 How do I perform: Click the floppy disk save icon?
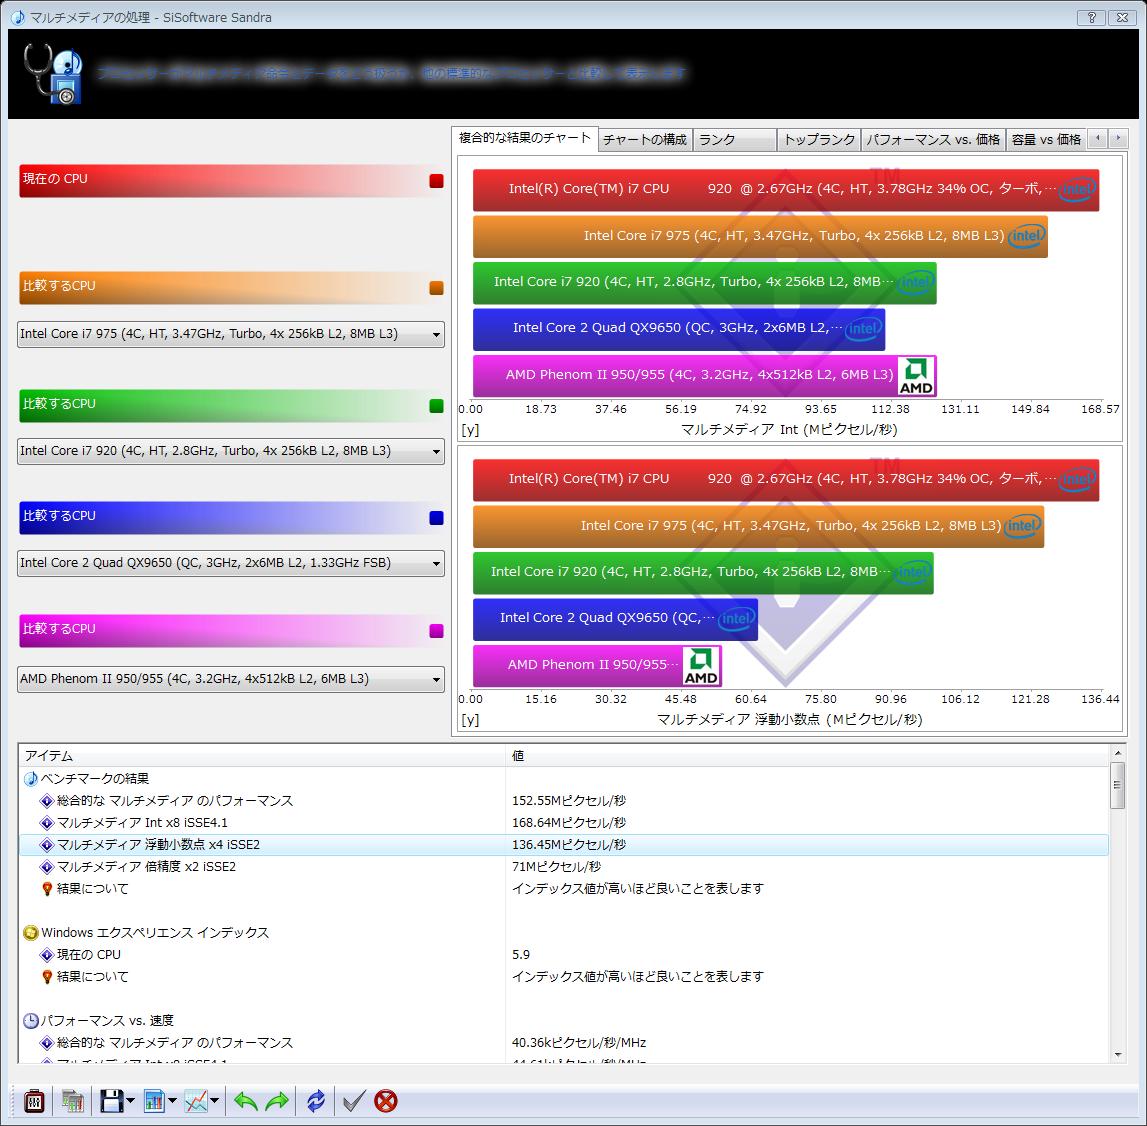pyautogui.click(x=111, y=1100)
